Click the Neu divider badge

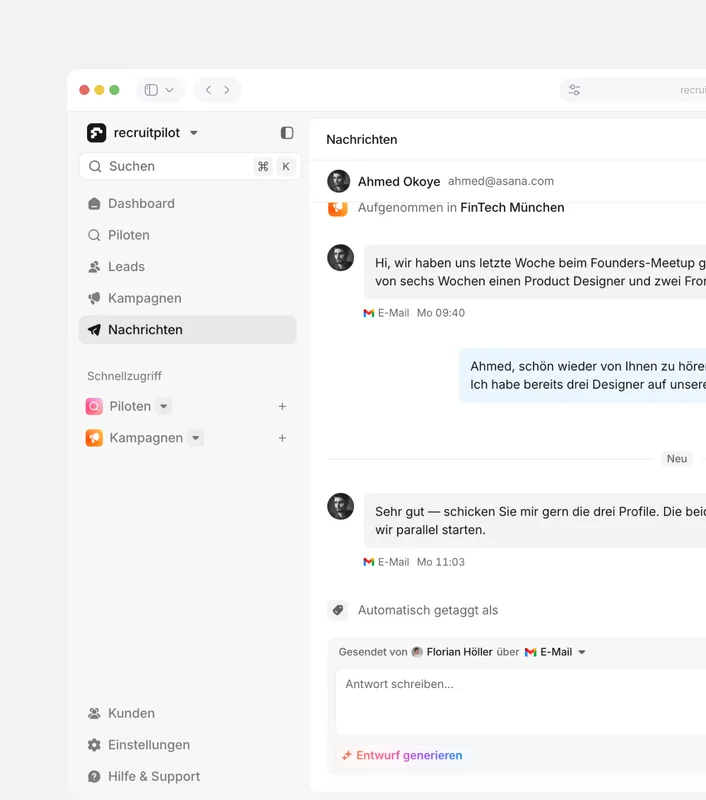[x=676, y=459]
